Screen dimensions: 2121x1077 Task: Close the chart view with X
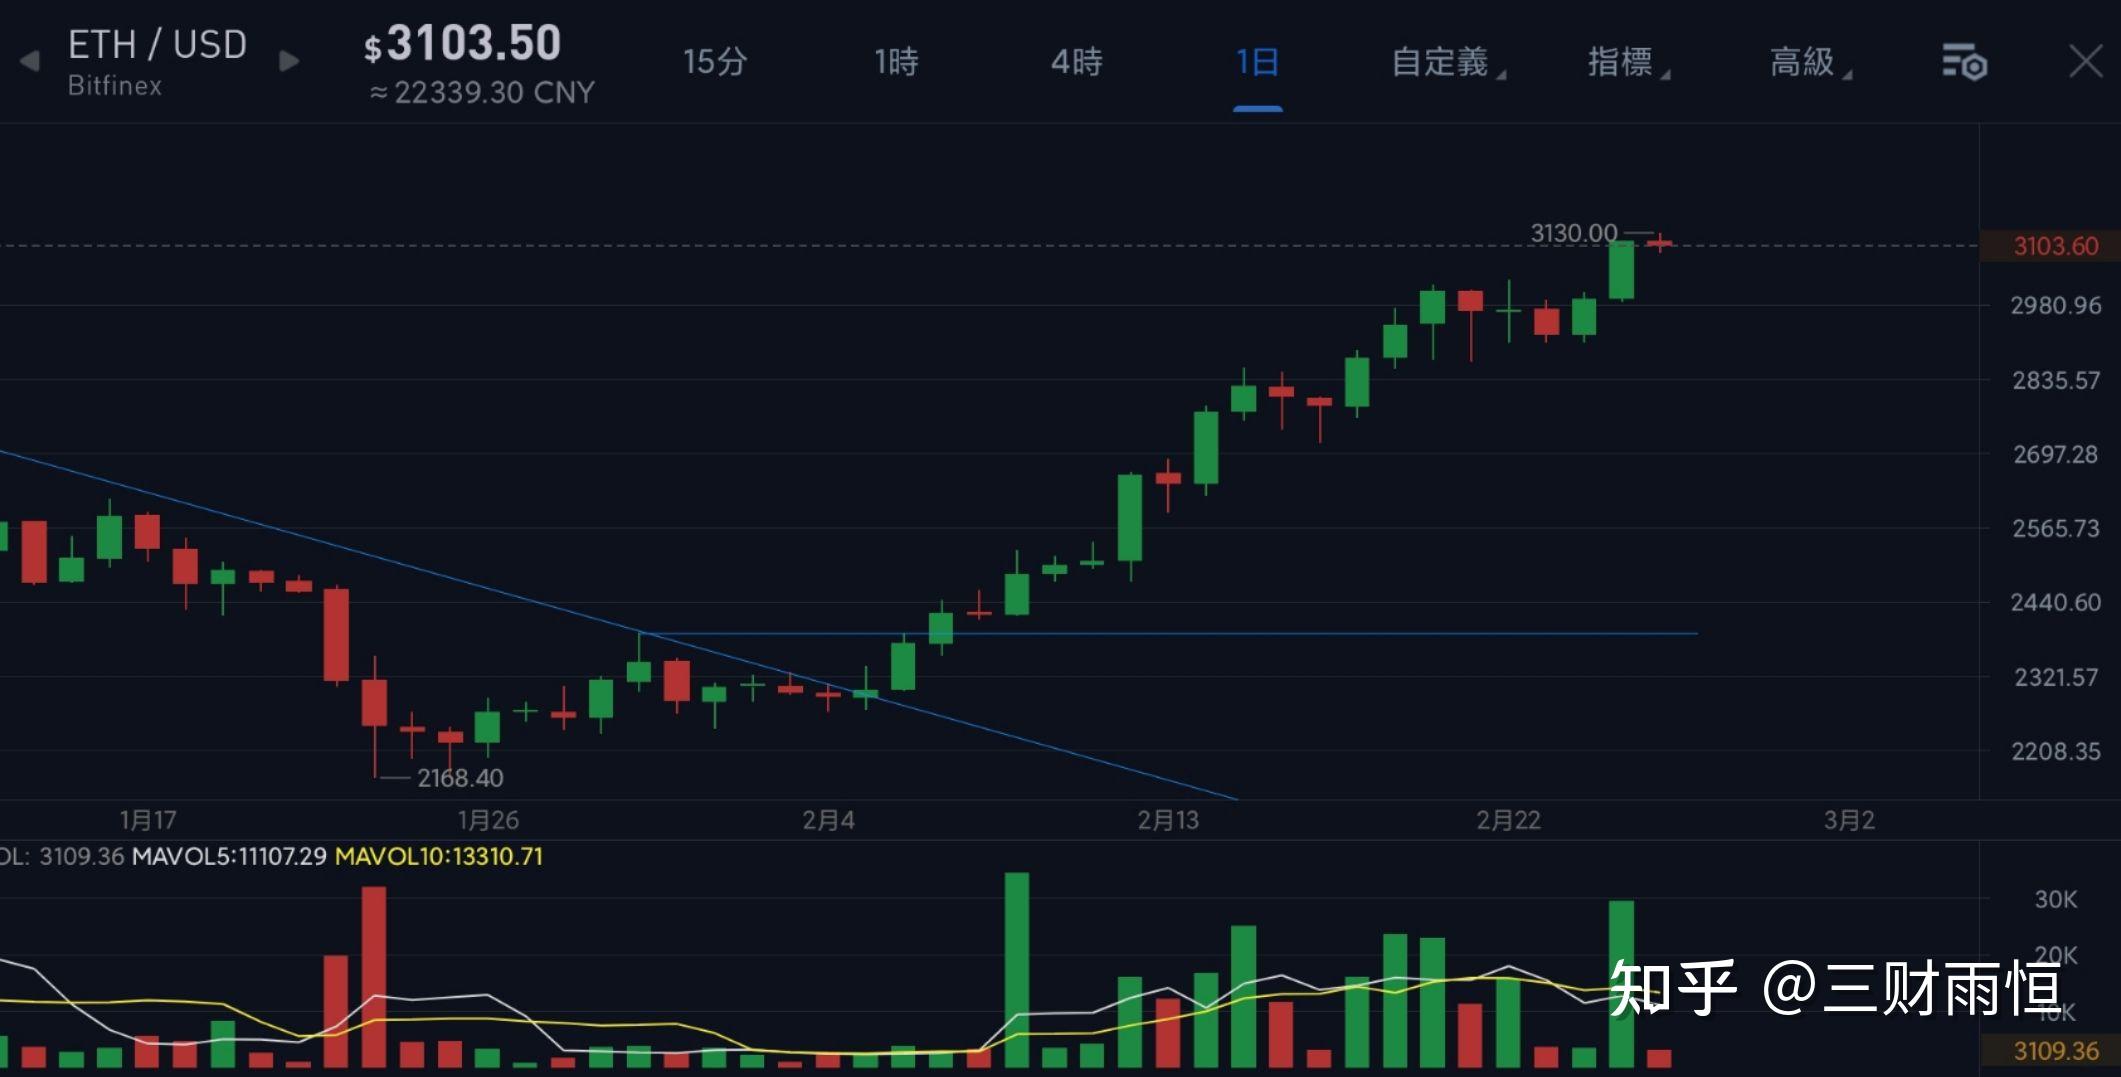[x=2086, y=62]
